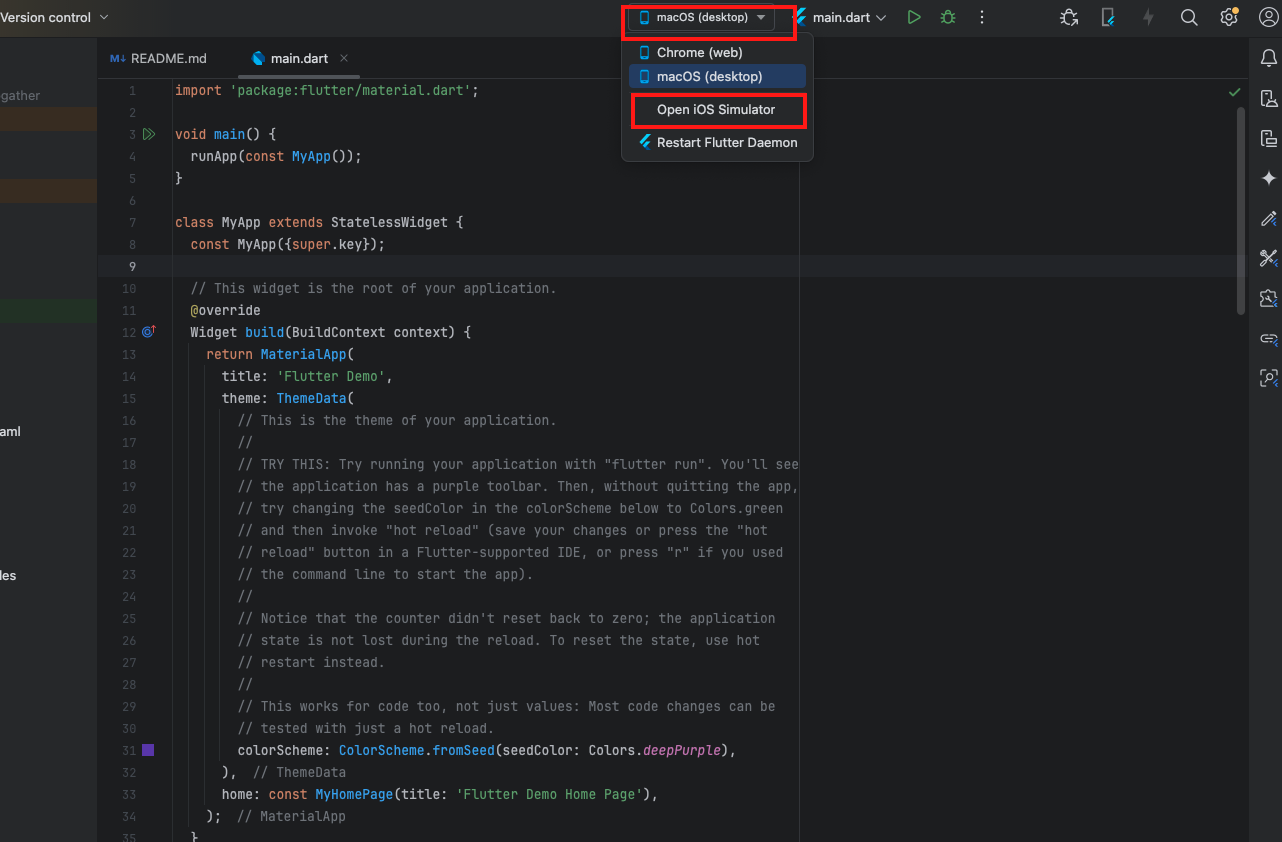This screenshot has height=842, width=1282.
Task: Click the run gutter arrow beside main()
Action: [149, 134]
